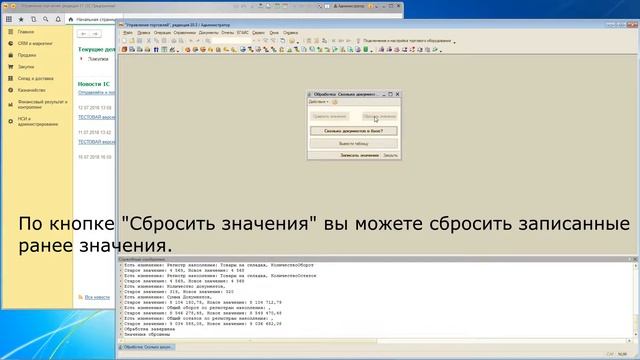Image resolution: width=640 pixels, height=360 pixels.
Task: Open the first ТЕСТОВАЯ версия news link dated 12.07.2018
Action: click(96, 117)
